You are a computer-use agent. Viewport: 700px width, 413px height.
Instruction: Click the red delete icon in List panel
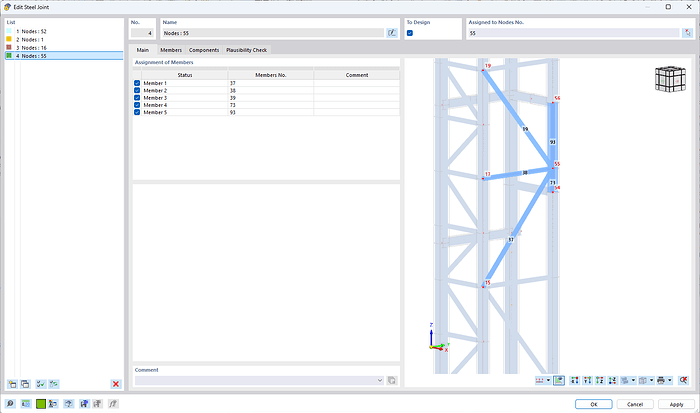click(x=116, y=383)
